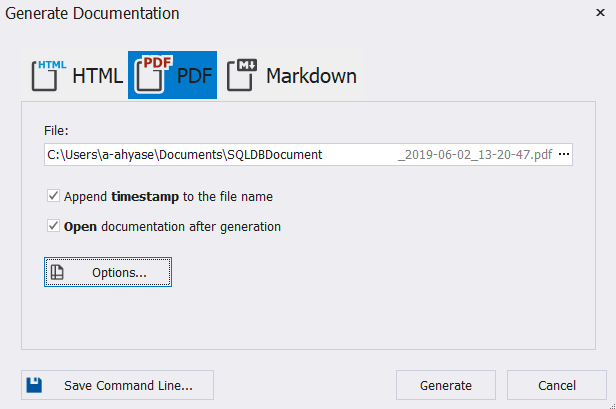This screenshot has height=409, width=616.
Task: Click the red PDF document icon
Action: (153, 74)
